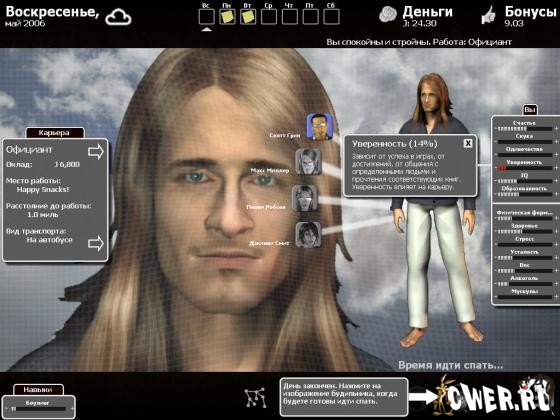
Task: Click the Боулинг skill bar
Action: pyautogui.click(x=38, y=409)
